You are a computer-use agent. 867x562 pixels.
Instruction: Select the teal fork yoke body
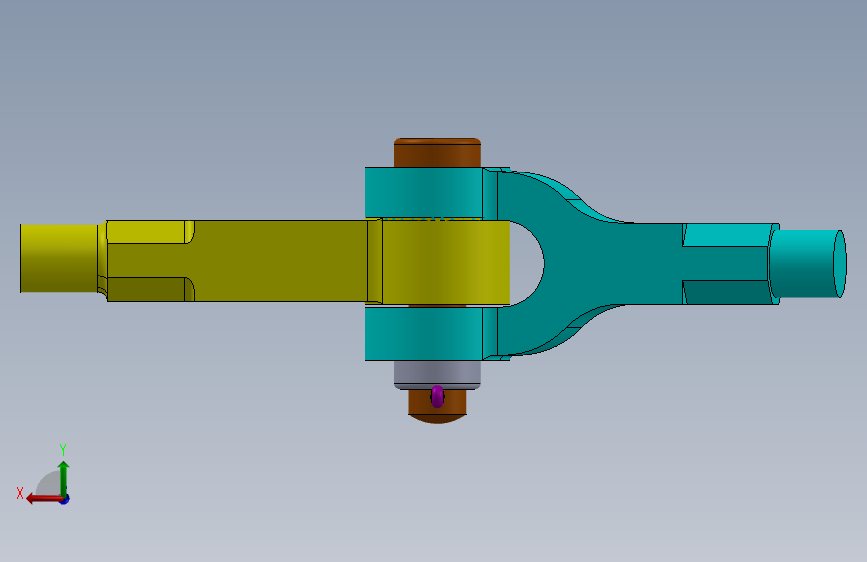[x=608, y=263]
